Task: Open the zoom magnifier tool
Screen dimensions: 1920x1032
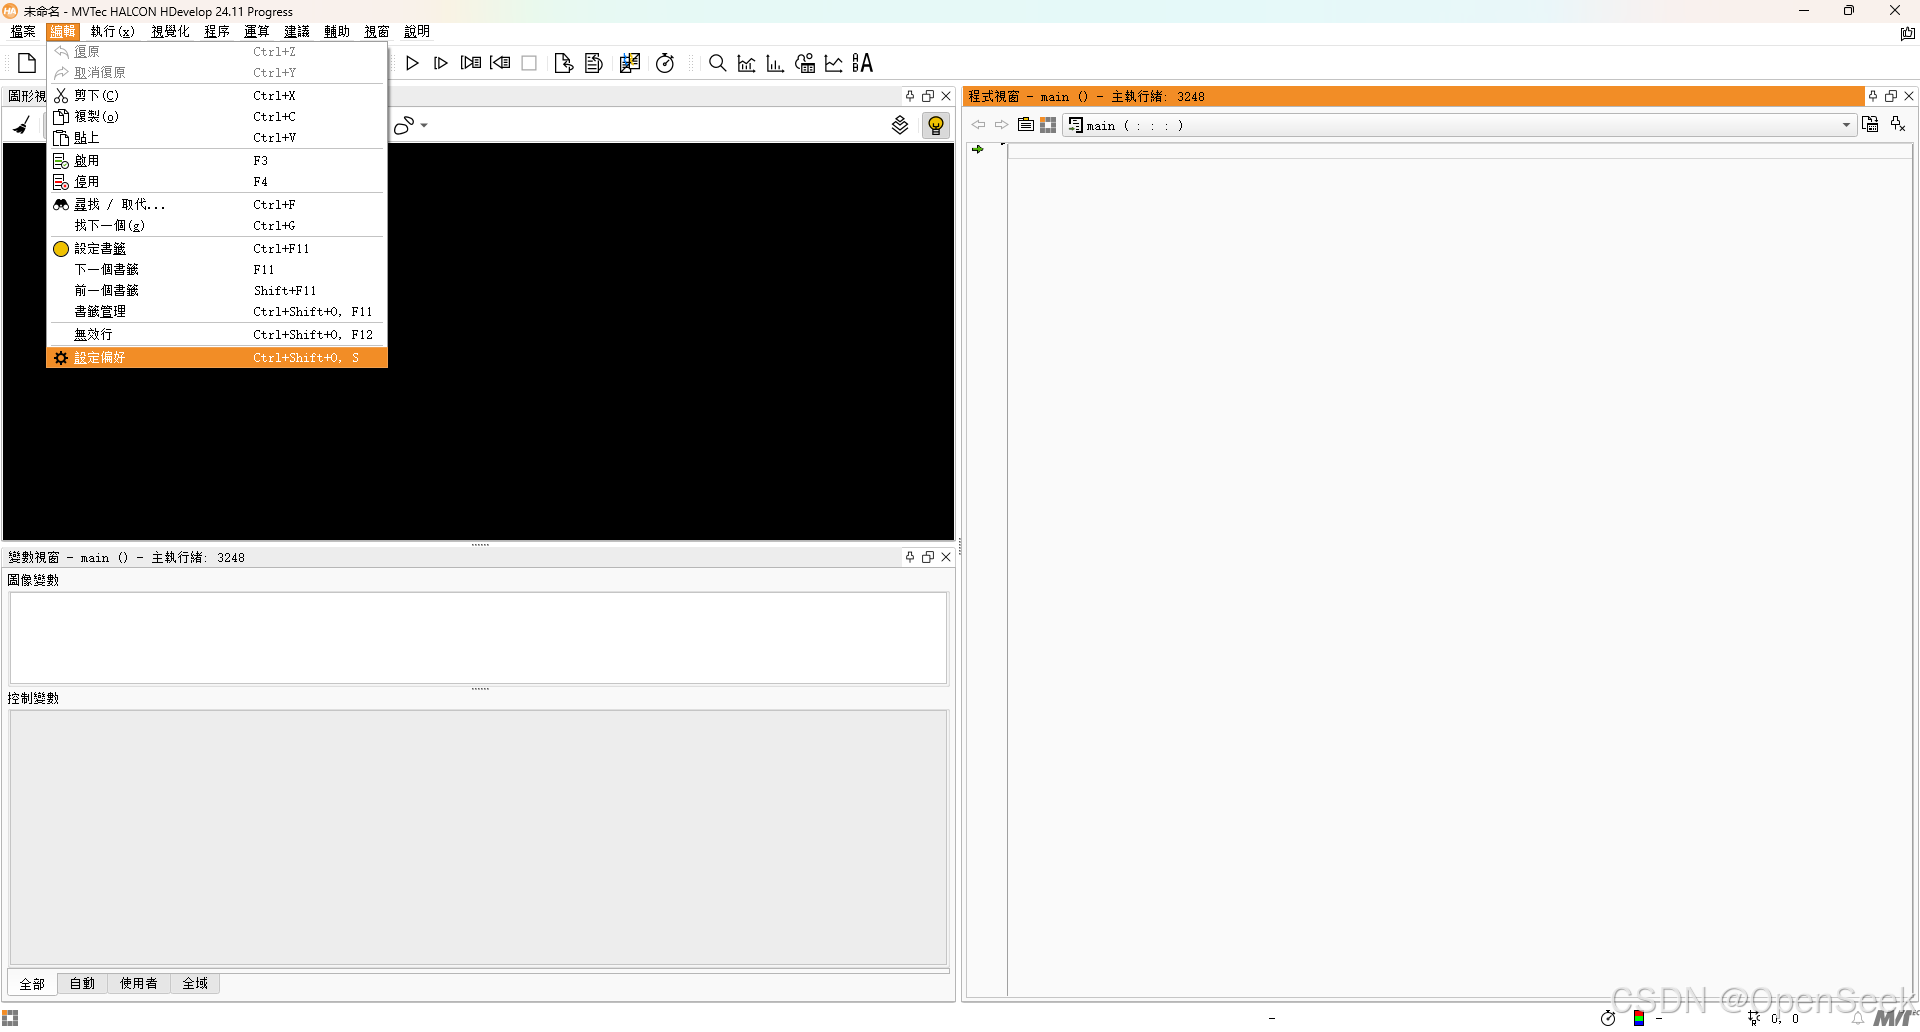Action: [x=717, y=63]
